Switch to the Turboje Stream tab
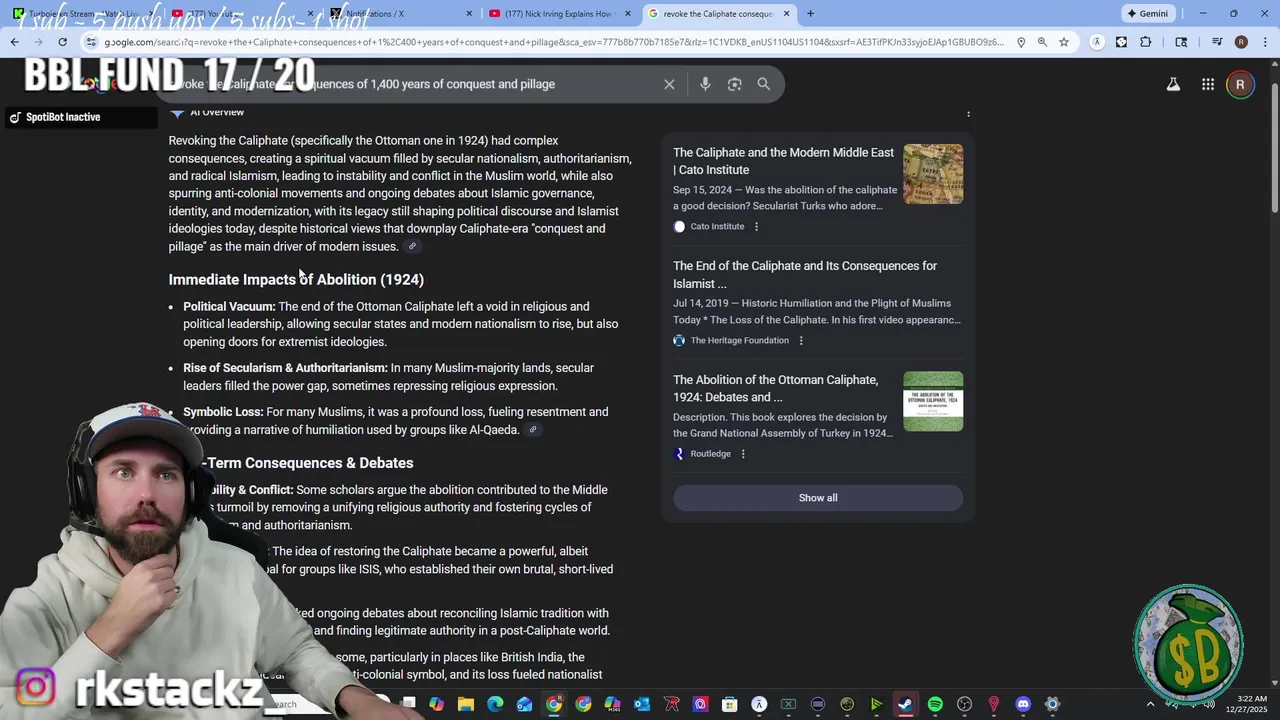The width and height of the screenshot is (1280, 720). (x=85, y=14)
